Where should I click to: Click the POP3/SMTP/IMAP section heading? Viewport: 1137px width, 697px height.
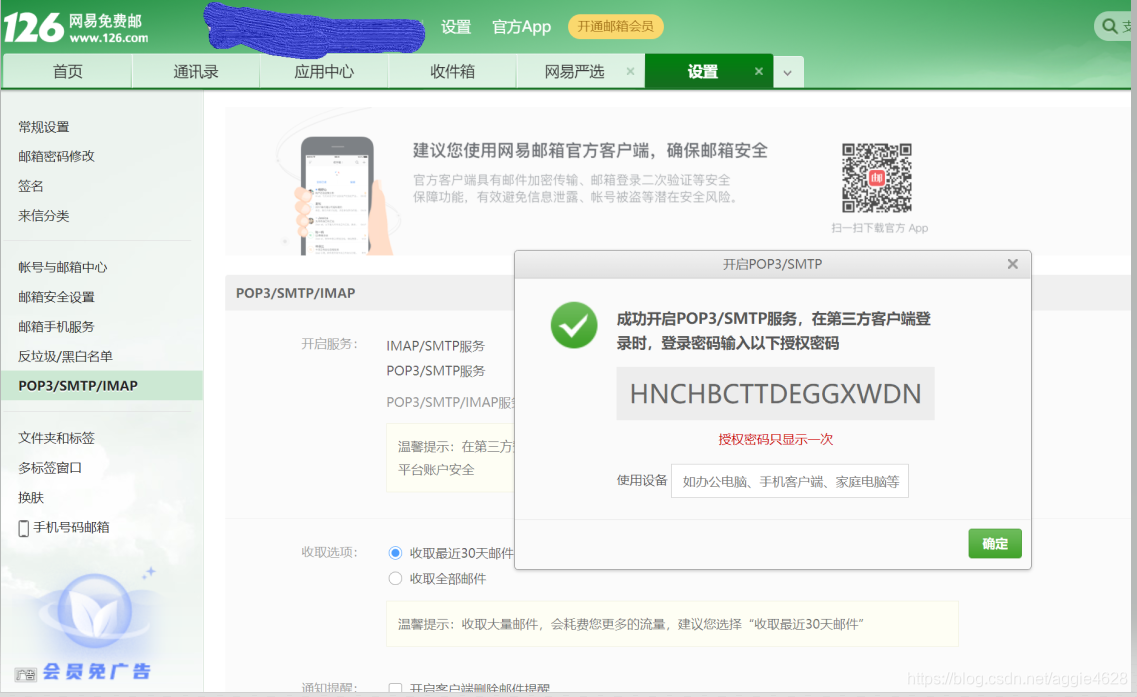295,293
